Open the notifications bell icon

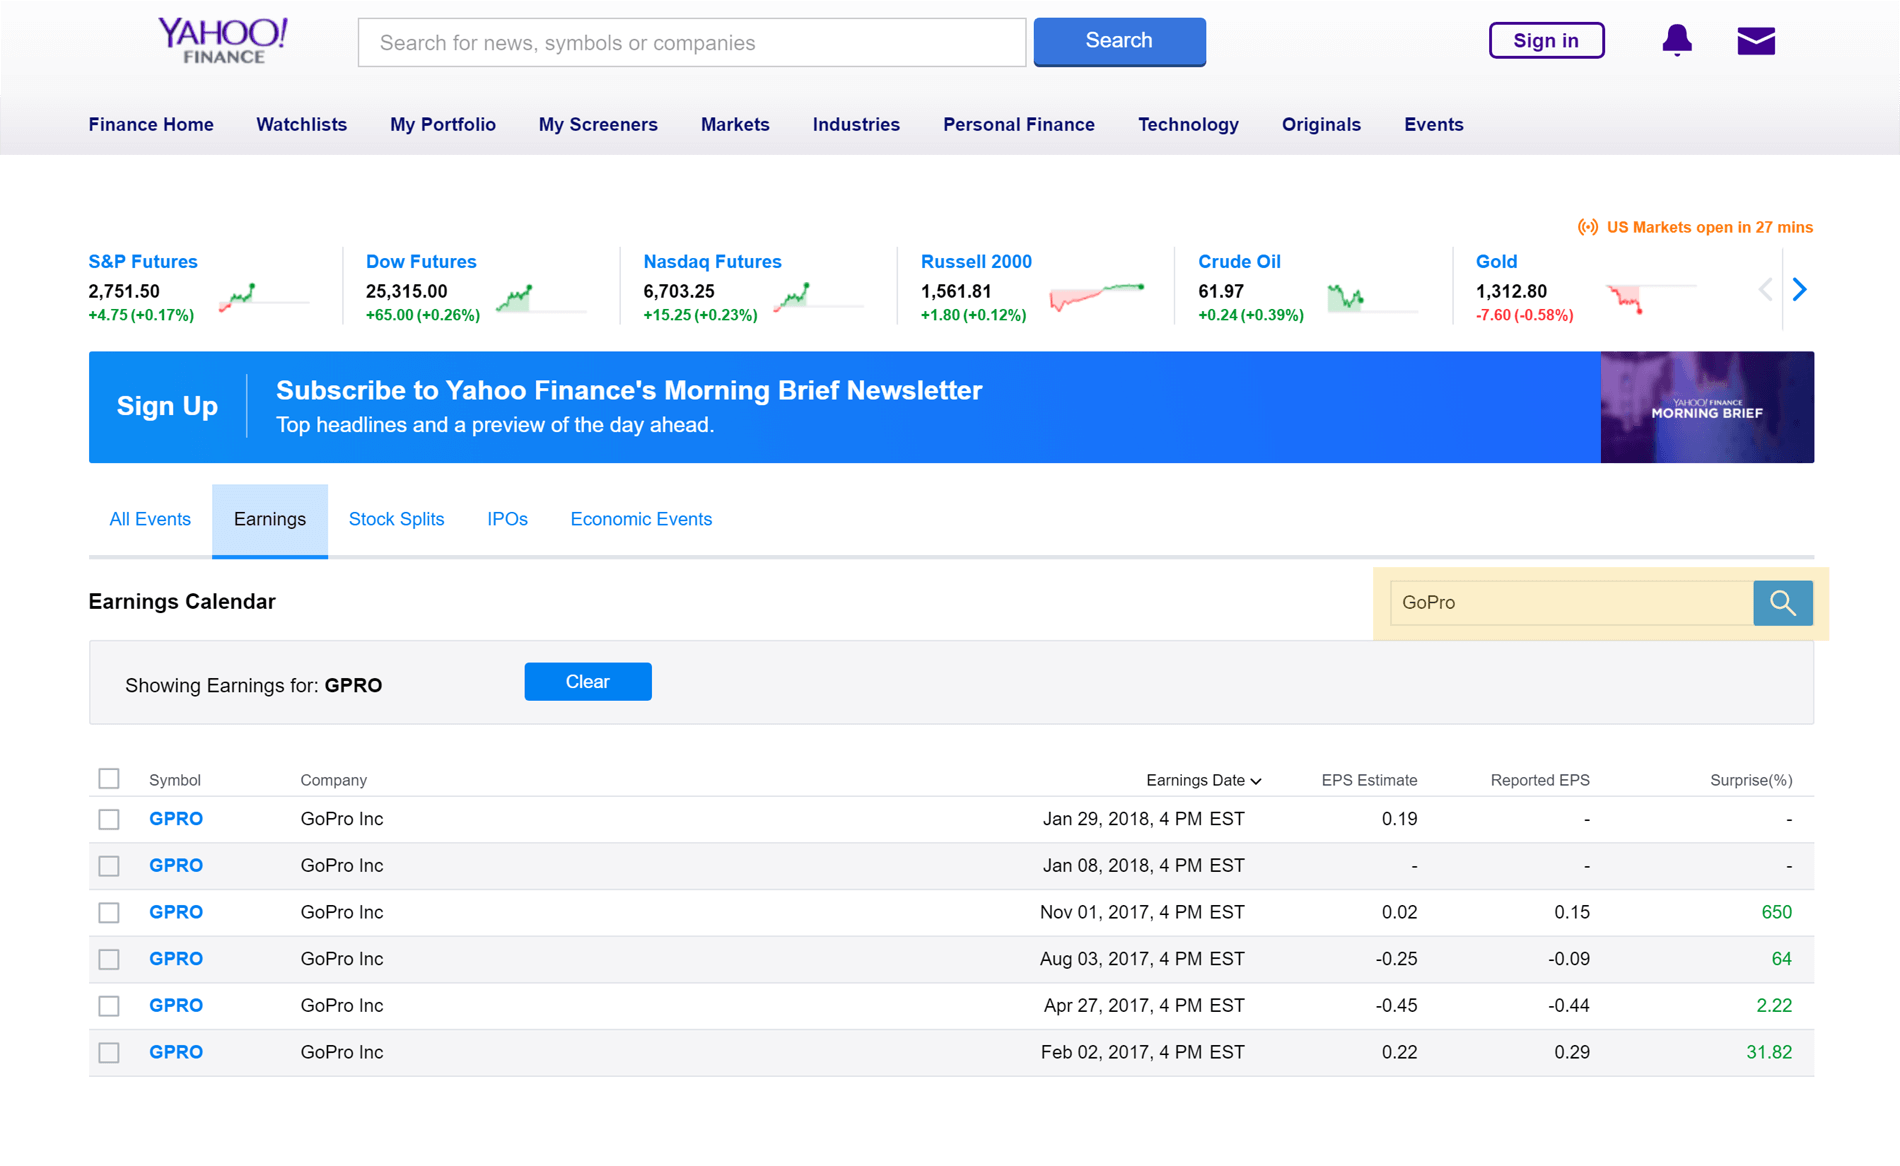tap(1677, 40)
